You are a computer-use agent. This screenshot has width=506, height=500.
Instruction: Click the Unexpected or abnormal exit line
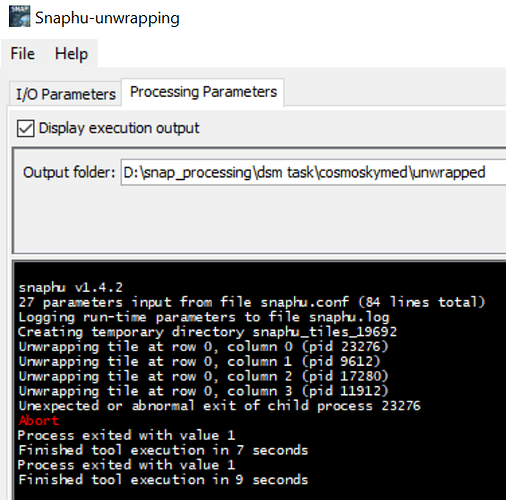tap(219, 406)
